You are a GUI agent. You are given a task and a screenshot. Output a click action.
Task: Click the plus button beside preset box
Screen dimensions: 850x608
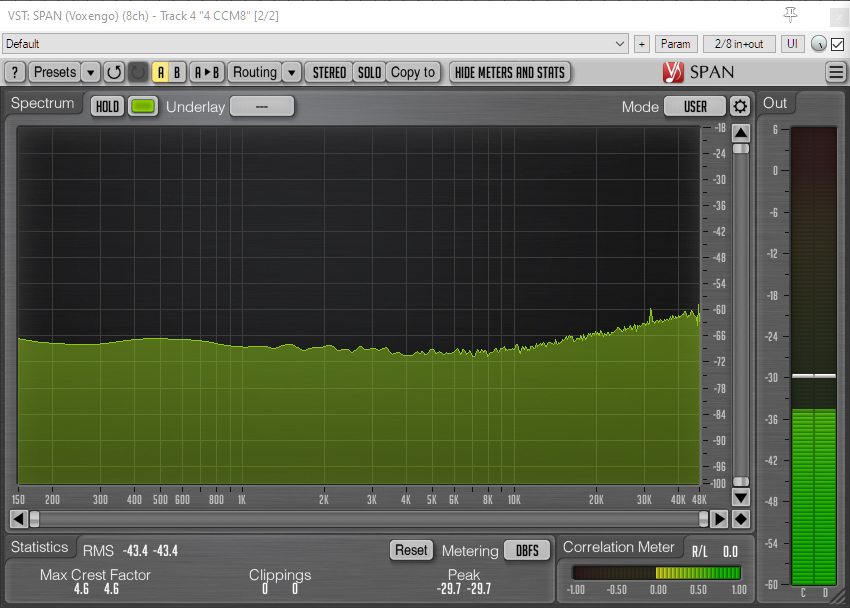(x=642, y=44)
